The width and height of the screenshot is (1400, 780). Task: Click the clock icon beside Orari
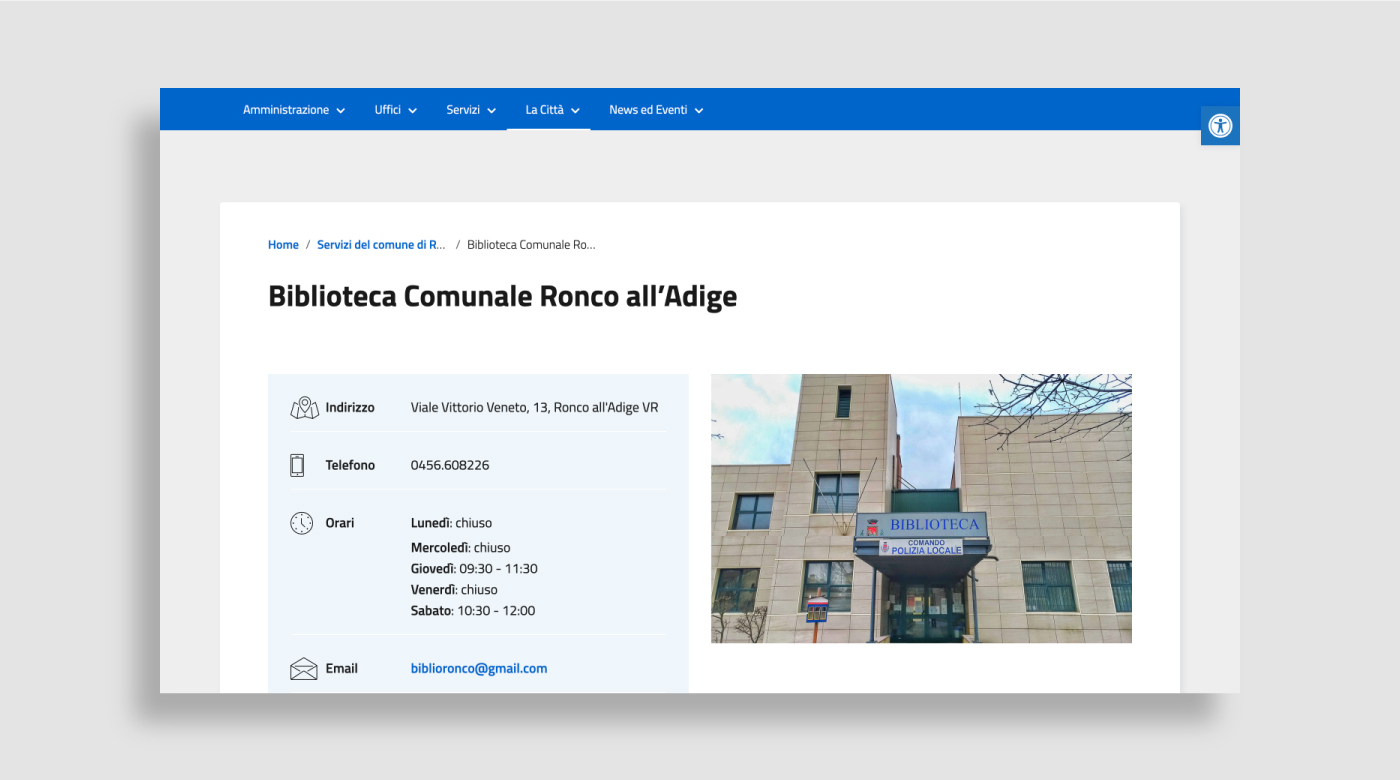pyautogui.click(x=302, y=523)
